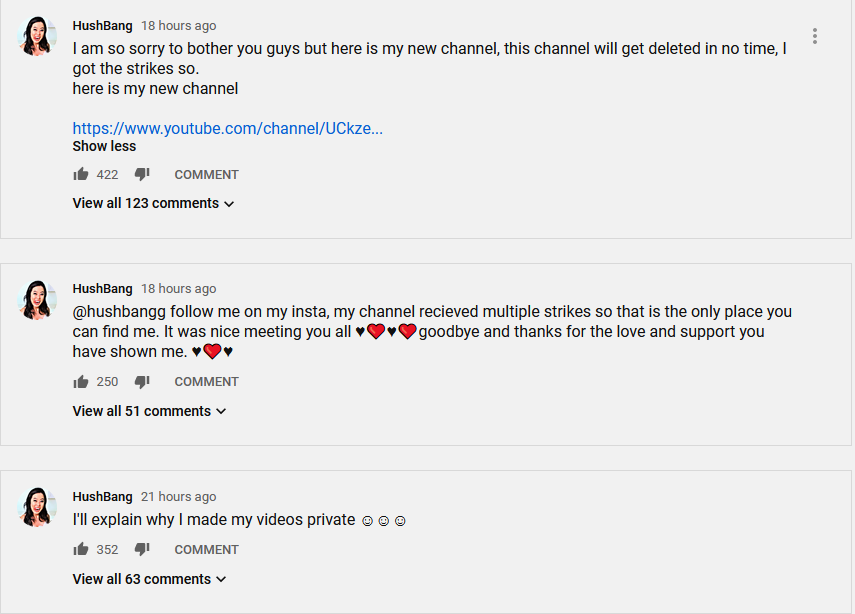The height and width of the screenshot is (614, 855).
Task: Click COMMENT on the 422-likes post
Action: tap(206, 174)
